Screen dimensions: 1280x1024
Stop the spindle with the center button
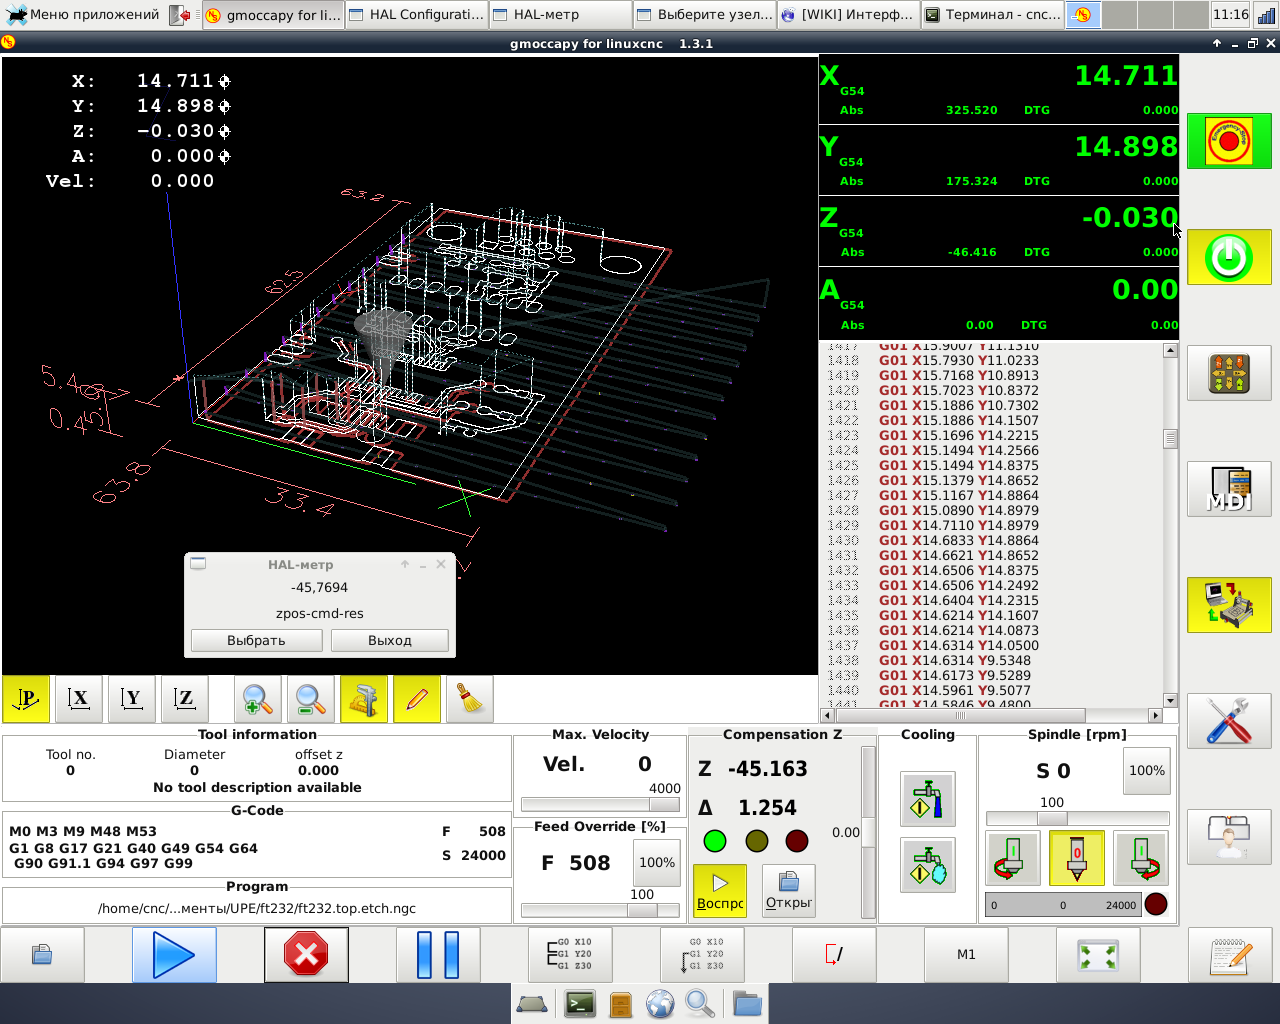coord(1076,858)
